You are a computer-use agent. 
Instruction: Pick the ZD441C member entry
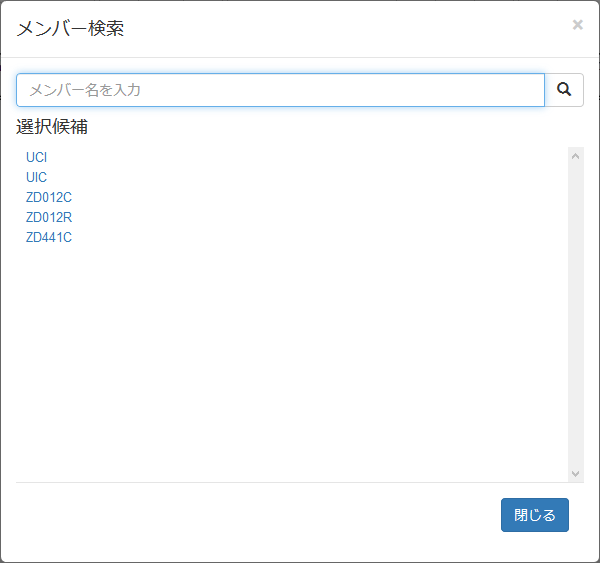(x=49, y=237)
